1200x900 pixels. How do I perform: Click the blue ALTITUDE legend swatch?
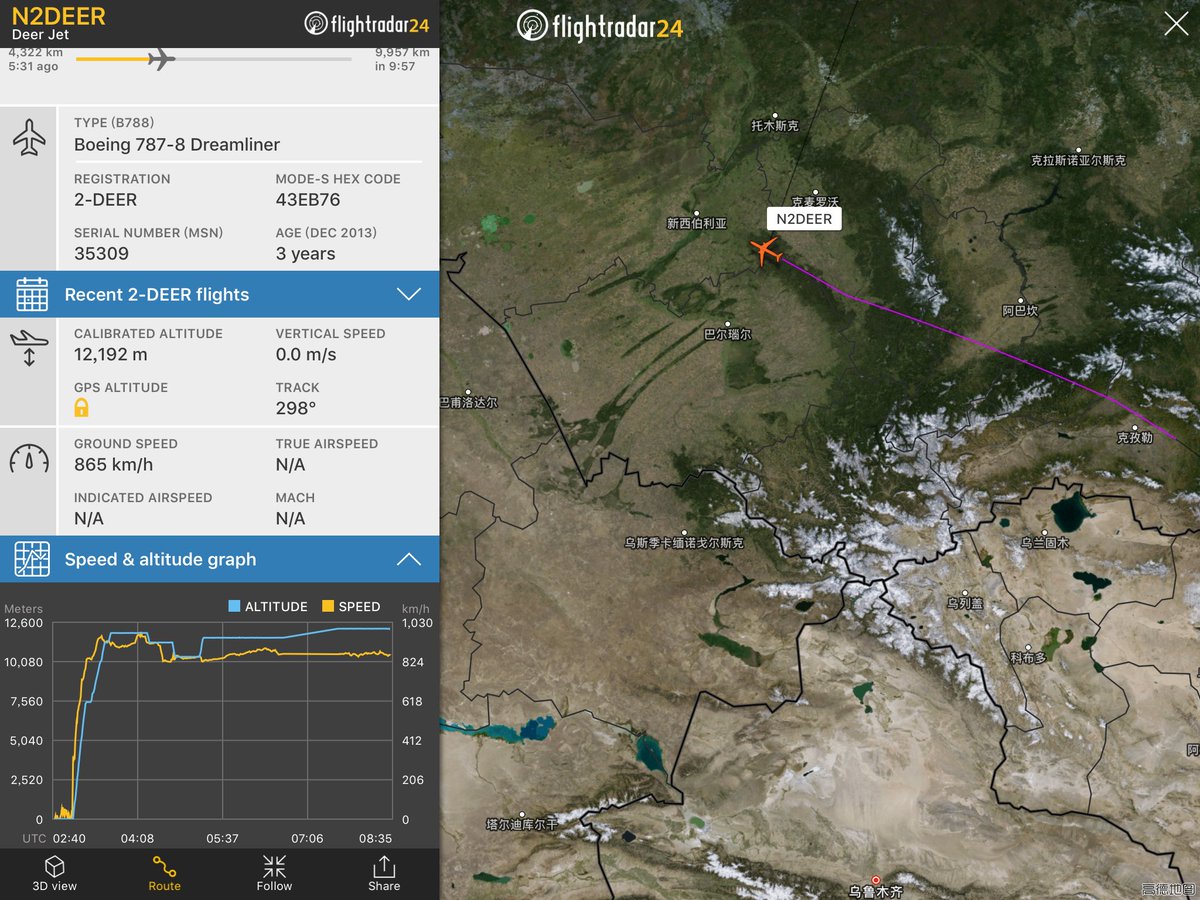tap(234, 606)
